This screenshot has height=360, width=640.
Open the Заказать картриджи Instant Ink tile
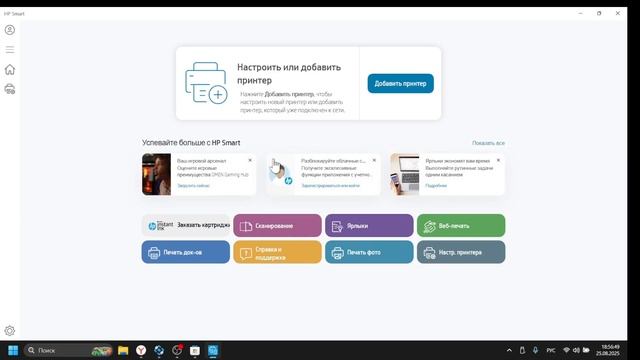click(x=186, y=225)
